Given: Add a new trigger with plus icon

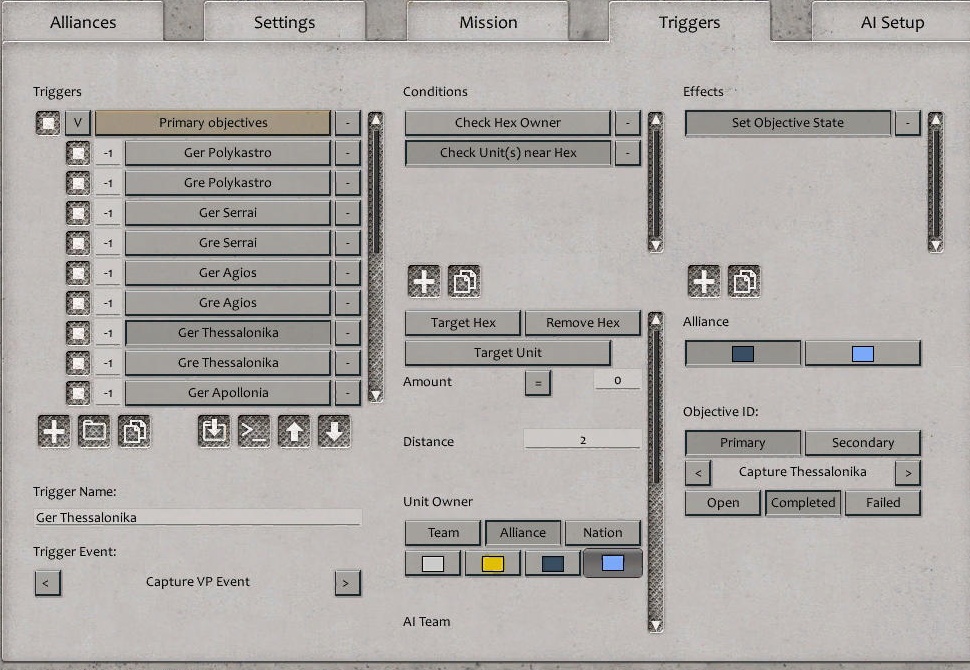Looking at the screenshot, I should (x=54, y=431).
